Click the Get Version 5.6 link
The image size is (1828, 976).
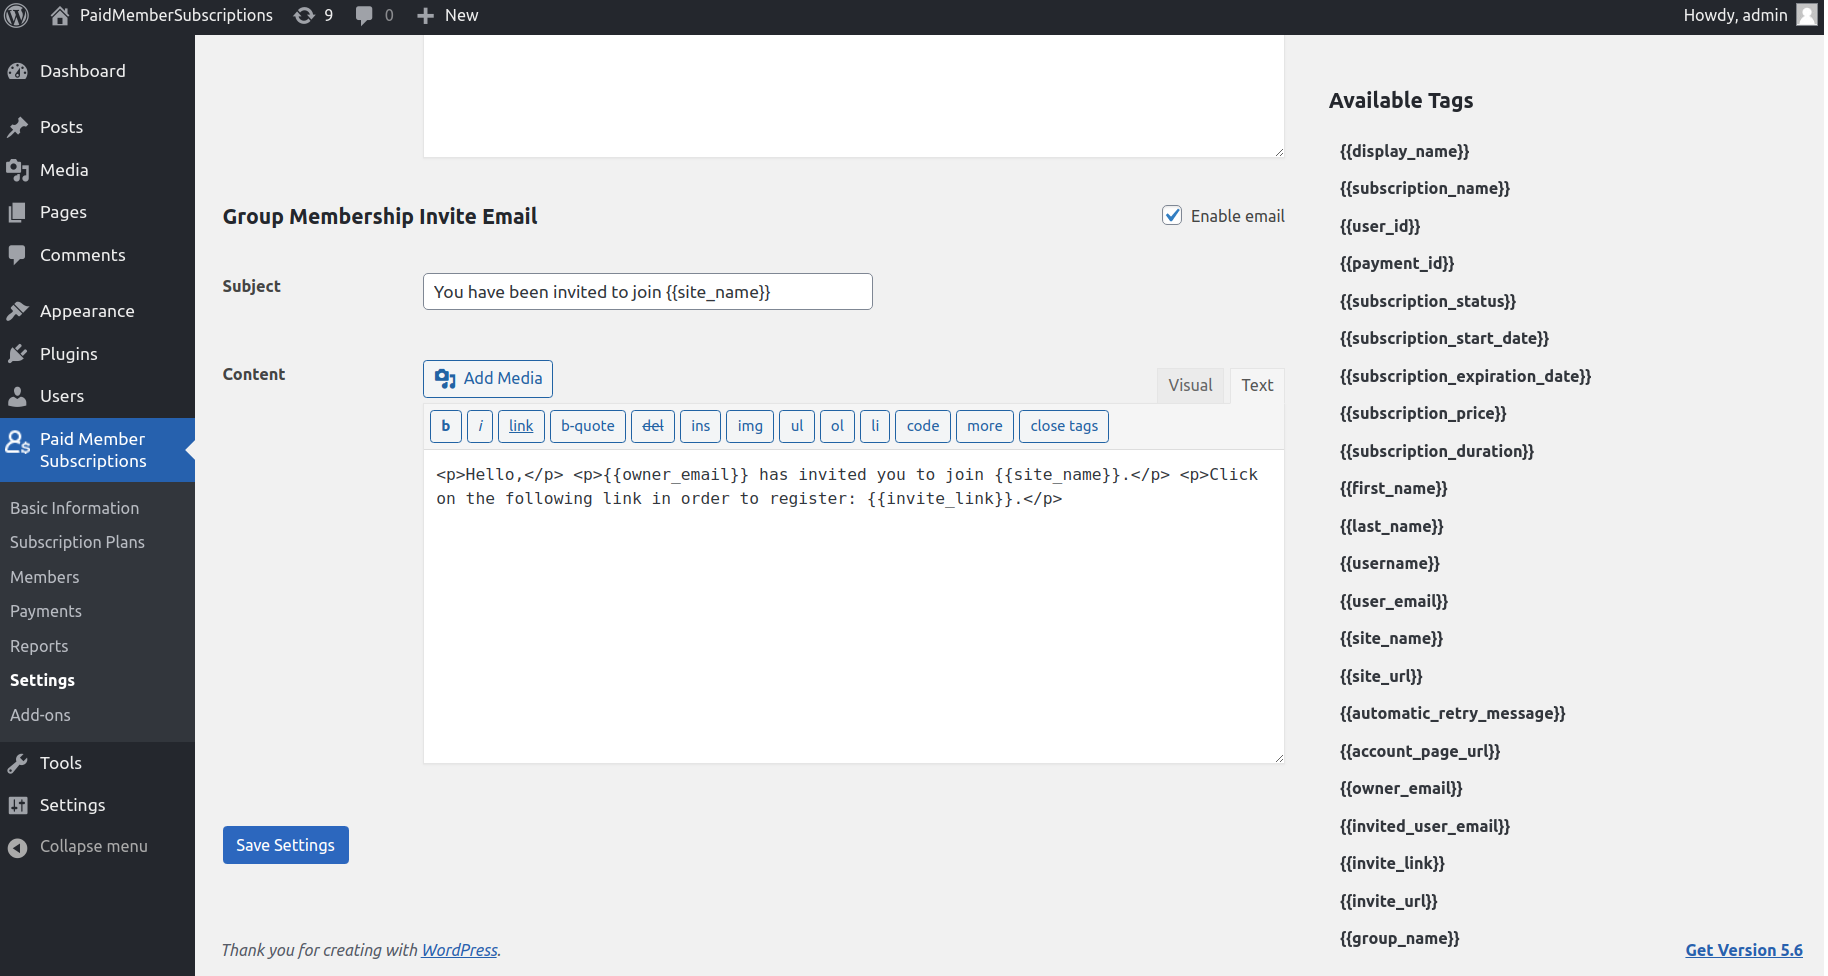coord(1744,950)
